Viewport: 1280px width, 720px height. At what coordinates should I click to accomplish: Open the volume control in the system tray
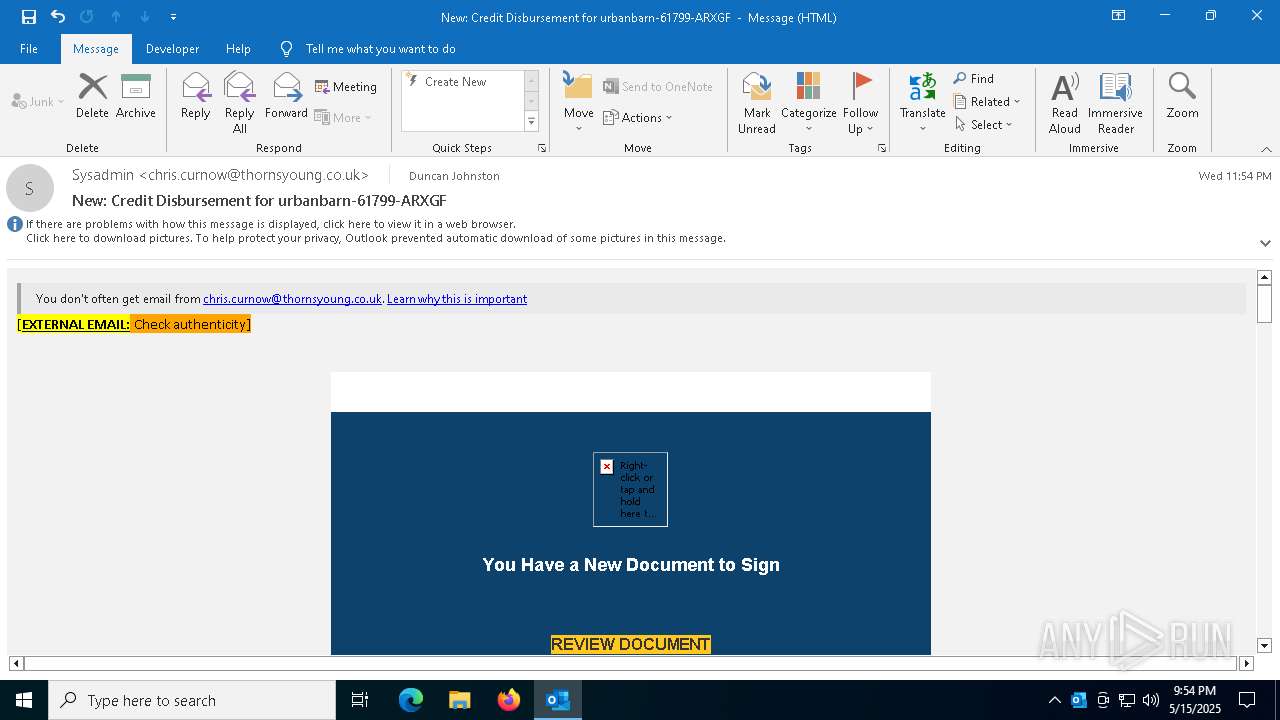(1151, 700)
